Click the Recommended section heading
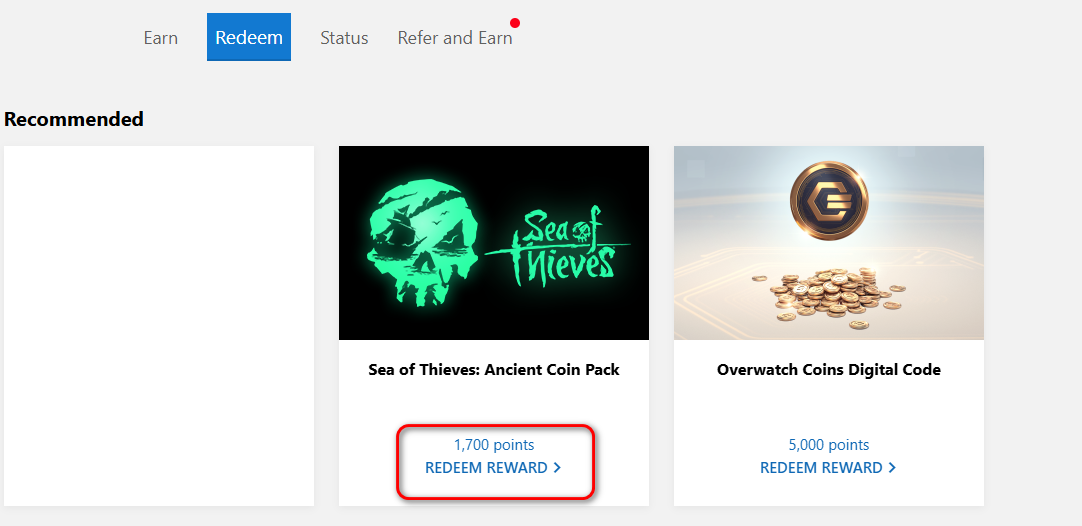 pos(74,120)
